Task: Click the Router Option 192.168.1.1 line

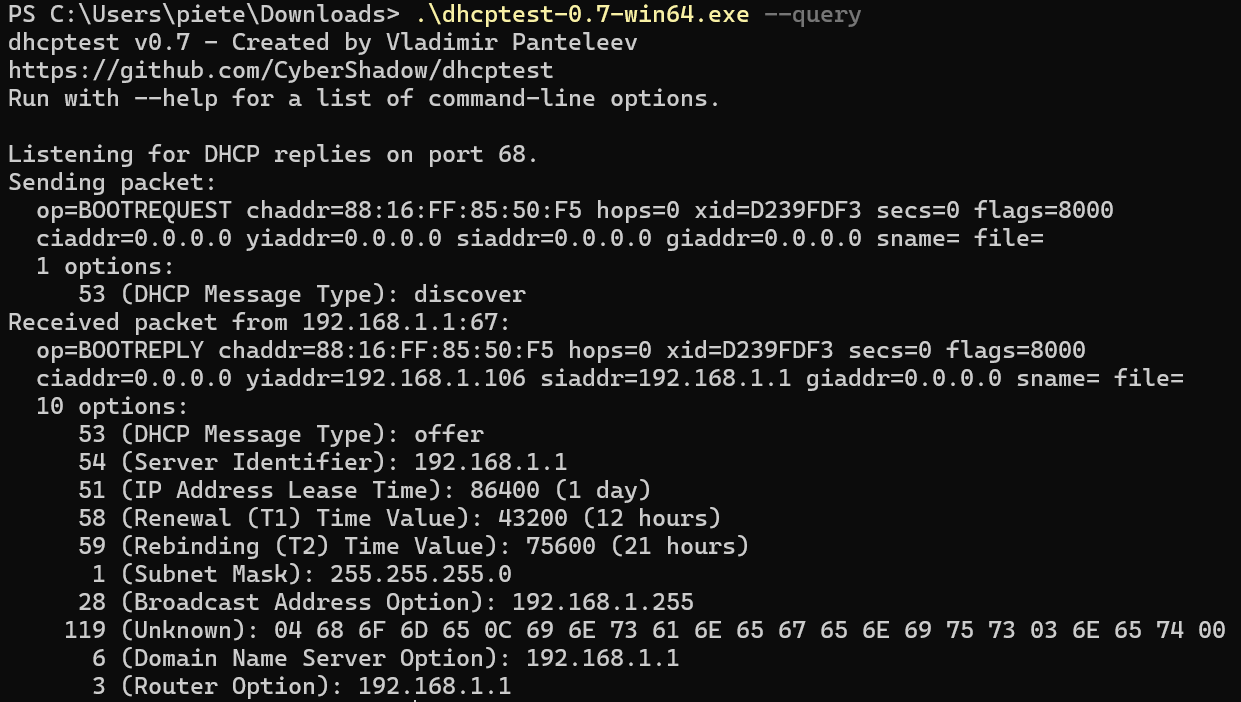Action: [294, 686]
